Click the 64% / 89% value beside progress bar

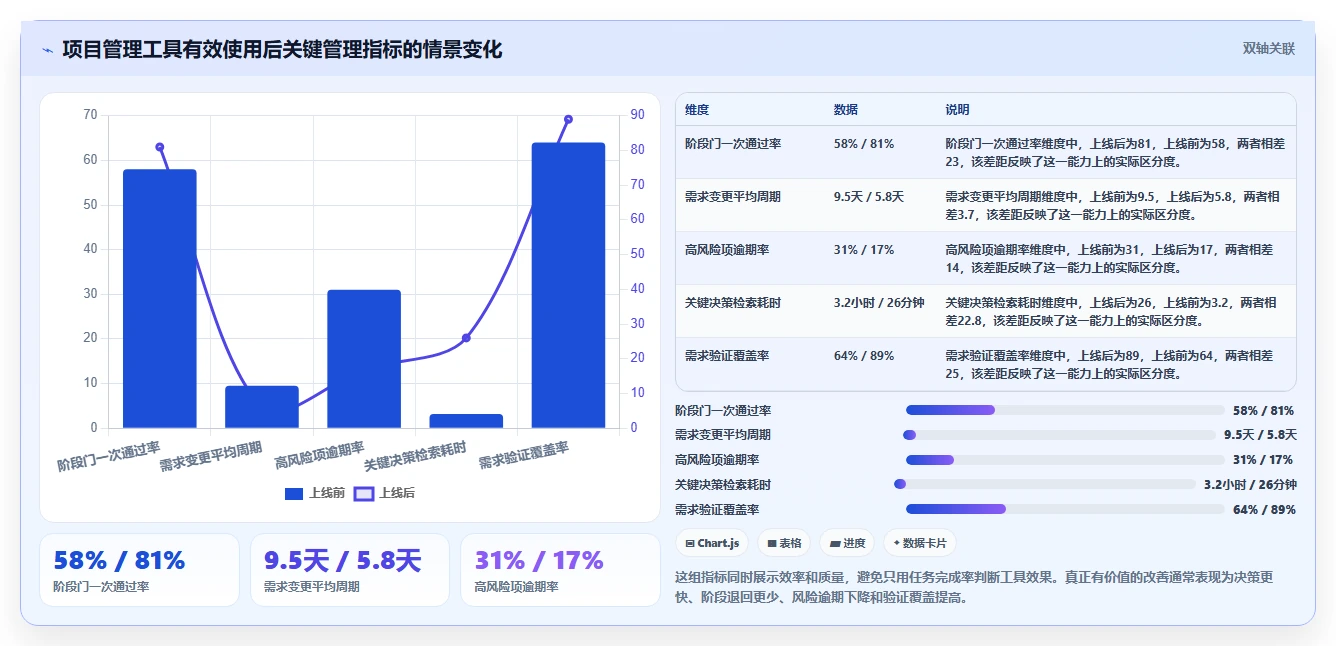(1264, 510)
